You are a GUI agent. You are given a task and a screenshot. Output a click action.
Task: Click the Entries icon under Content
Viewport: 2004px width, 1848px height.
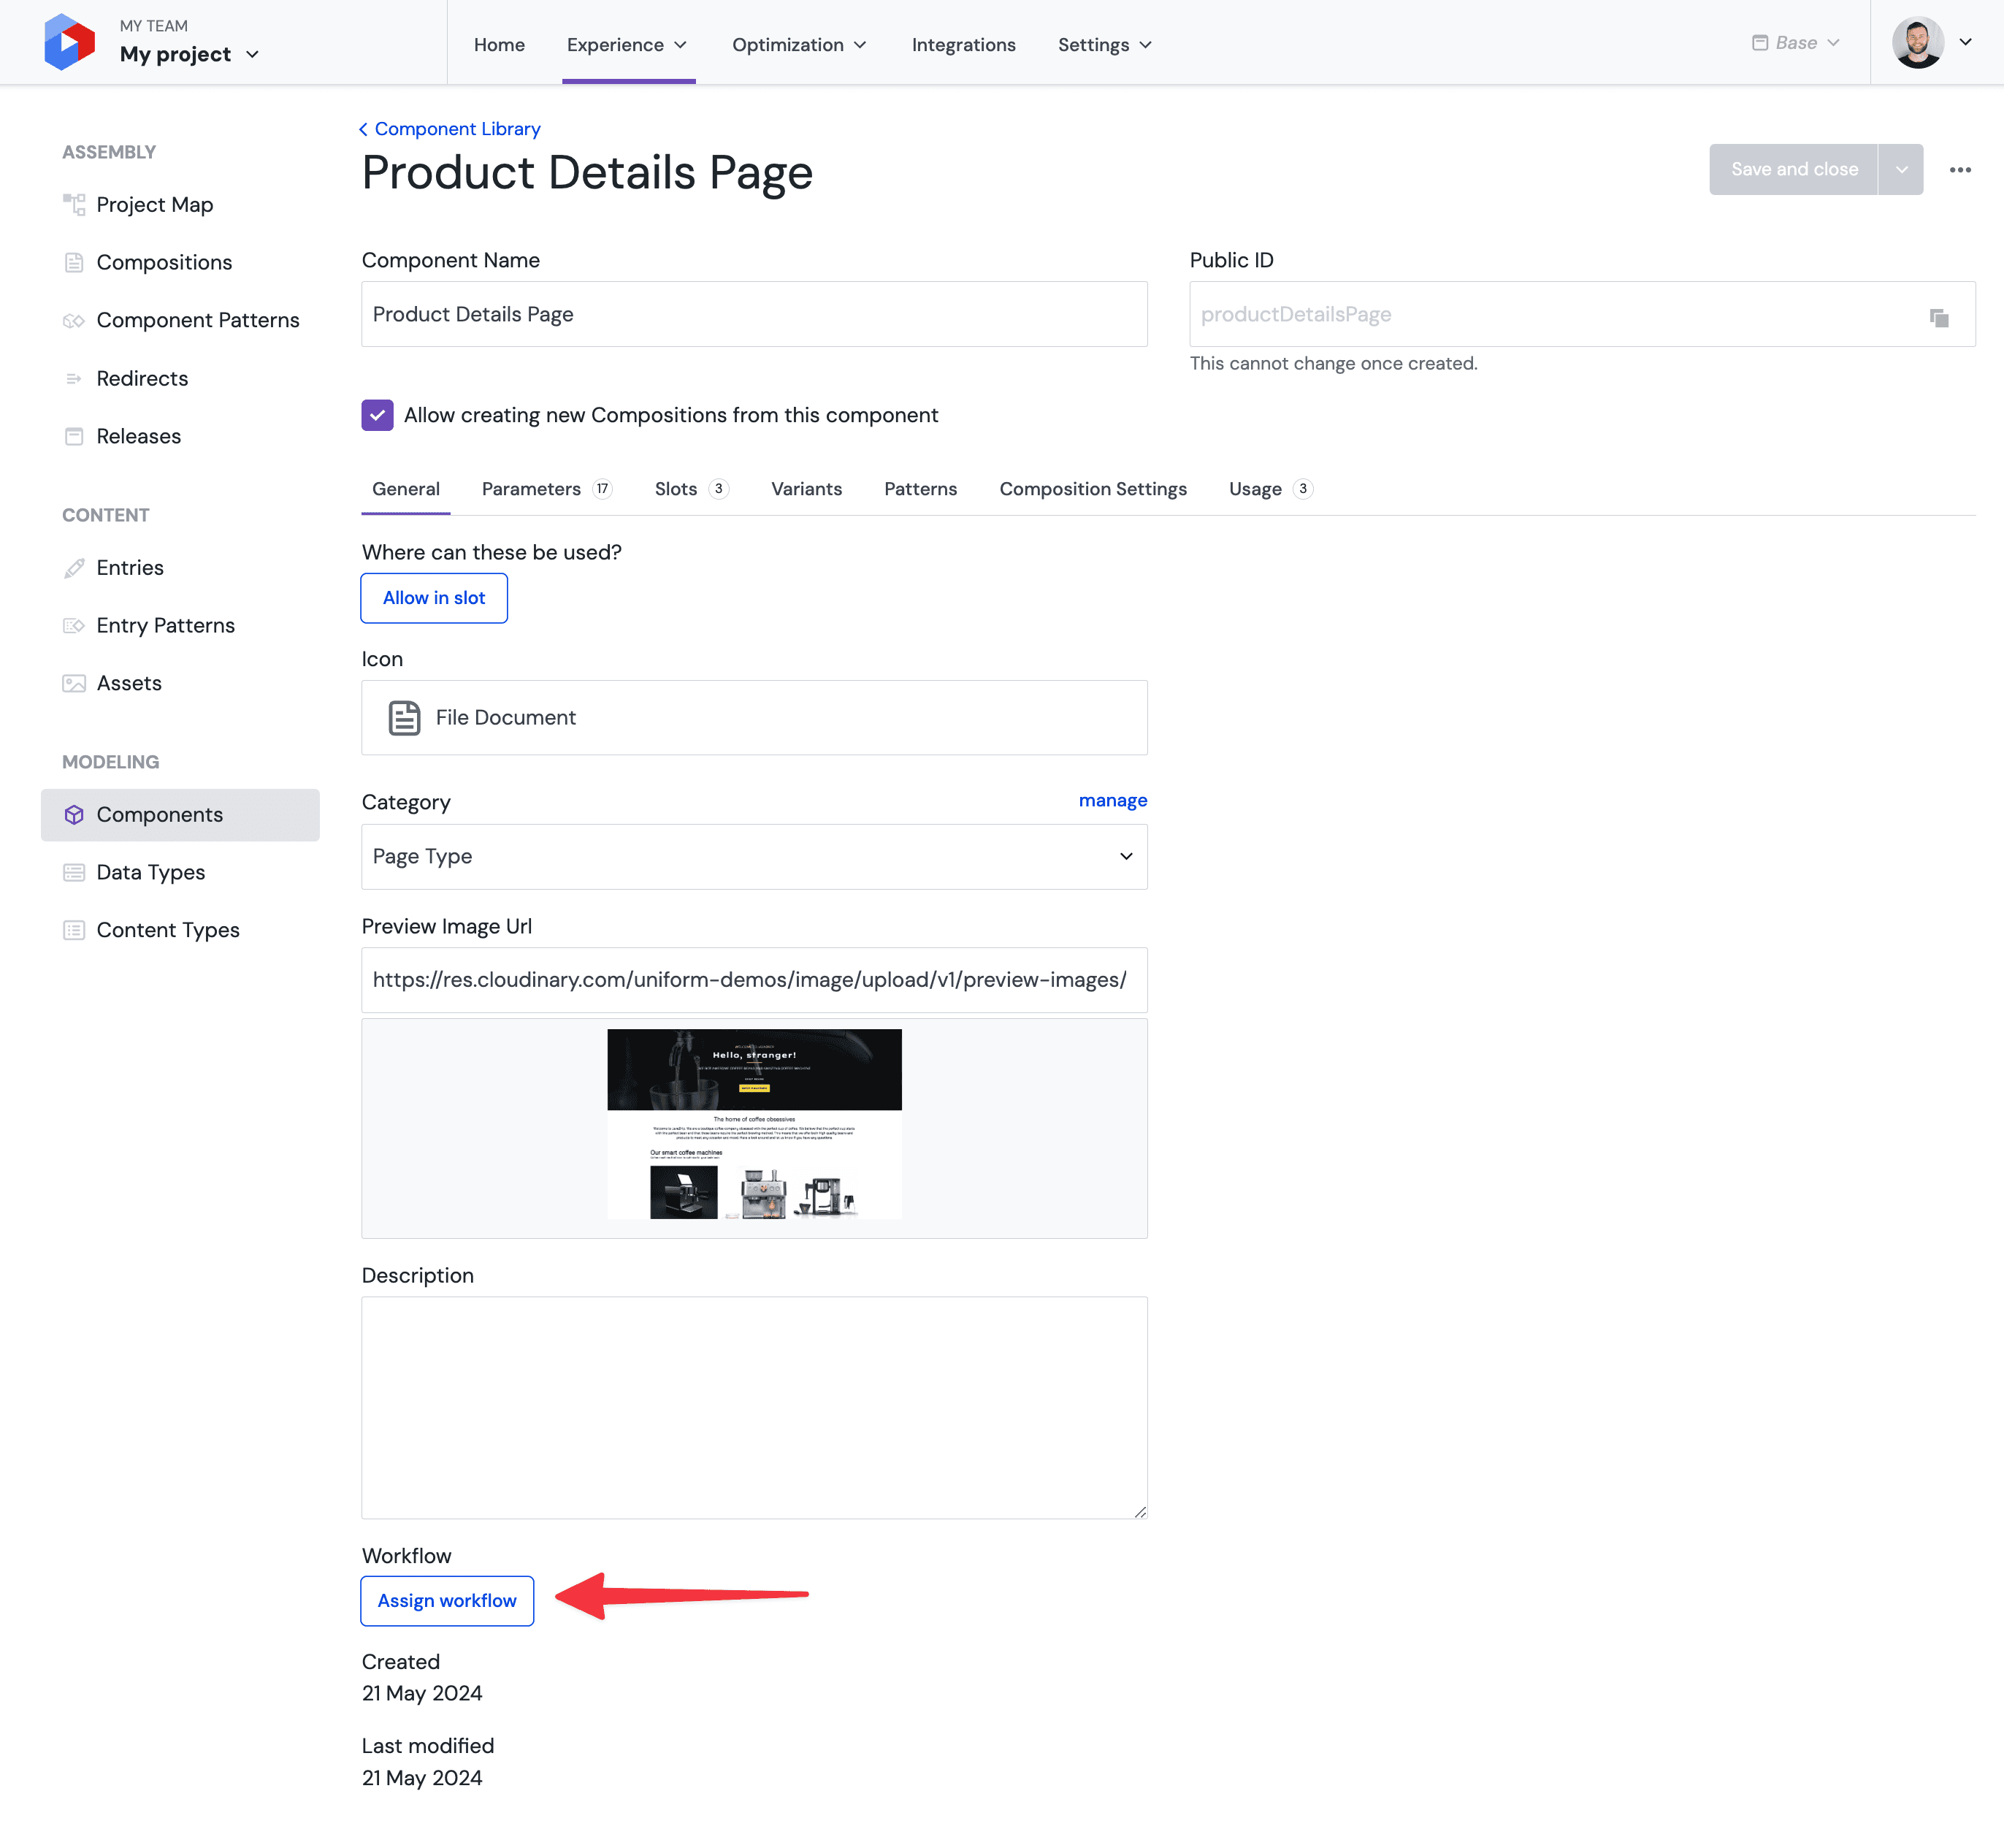(73, 566)
